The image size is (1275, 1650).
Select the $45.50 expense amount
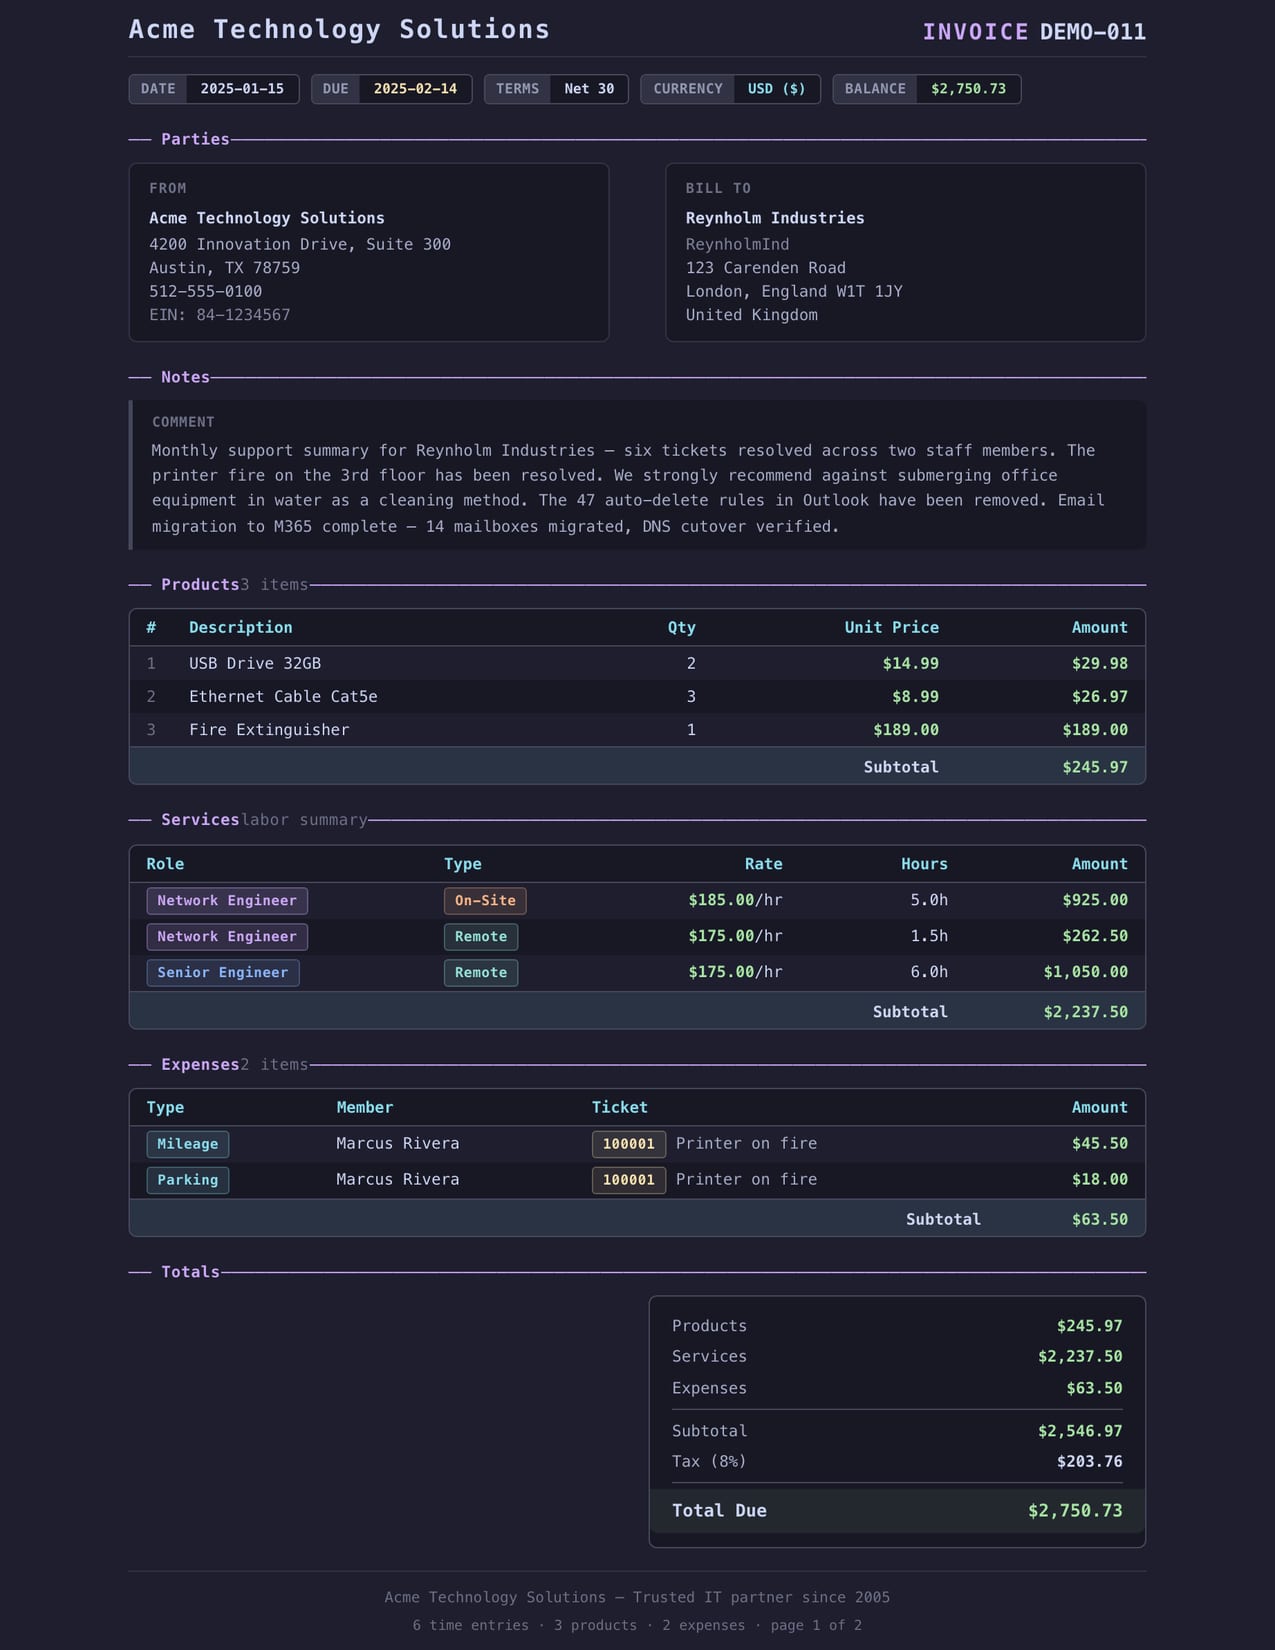tap(1099, 1143)
